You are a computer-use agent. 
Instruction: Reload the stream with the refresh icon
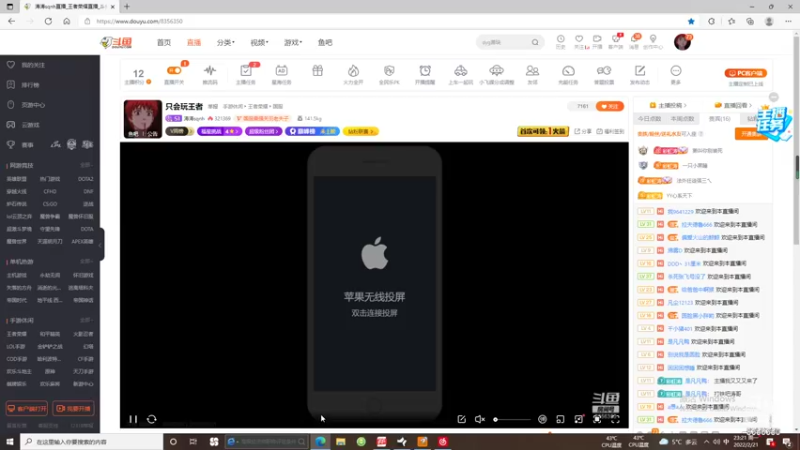click(152, 419)
